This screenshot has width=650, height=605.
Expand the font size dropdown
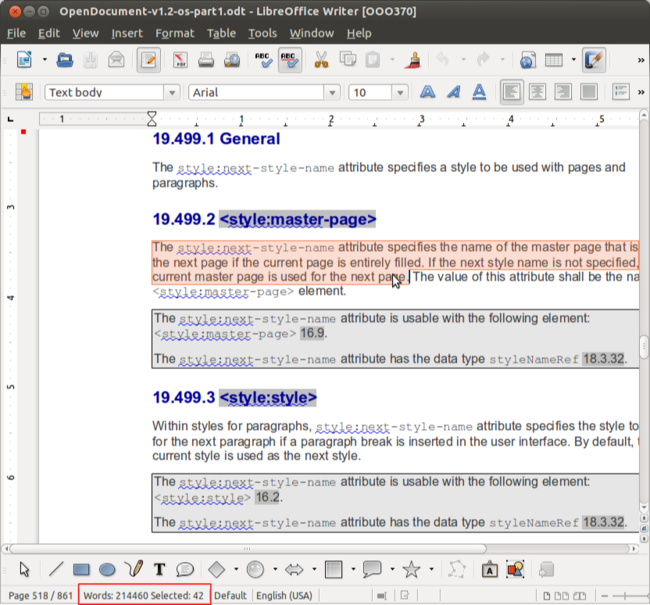pyautogui.click(x=400, y=93)
